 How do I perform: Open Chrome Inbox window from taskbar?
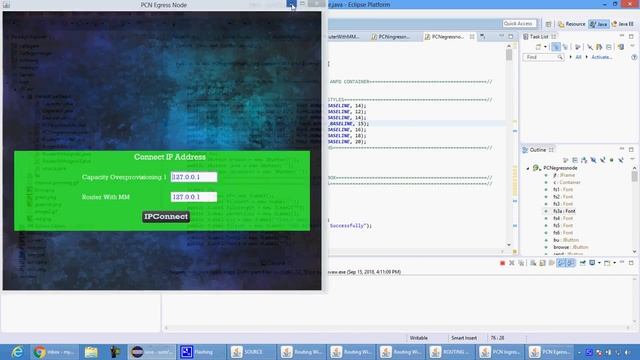54,352
